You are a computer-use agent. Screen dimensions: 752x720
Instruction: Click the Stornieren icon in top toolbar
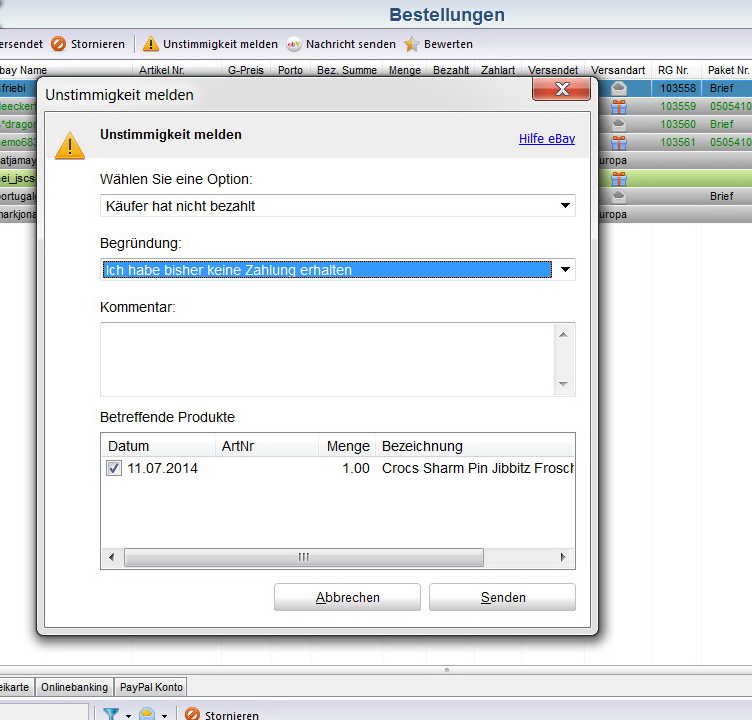pyautogui.click(x=58, y=44)
